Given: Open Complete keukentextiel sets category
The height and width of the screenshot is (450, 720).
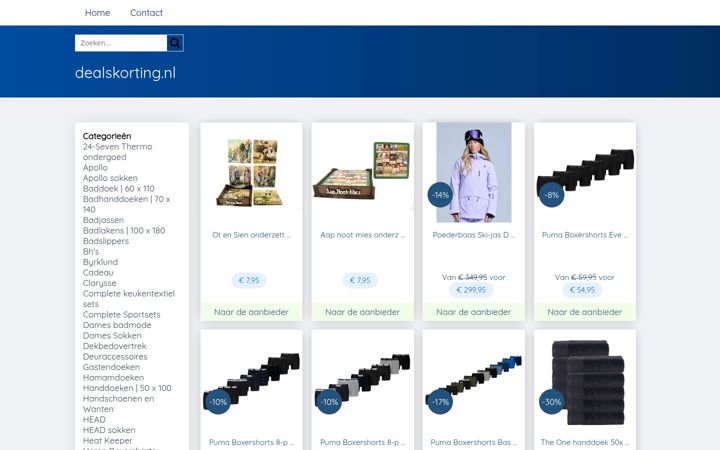Looking at the screenshot, I should [129, 299].
